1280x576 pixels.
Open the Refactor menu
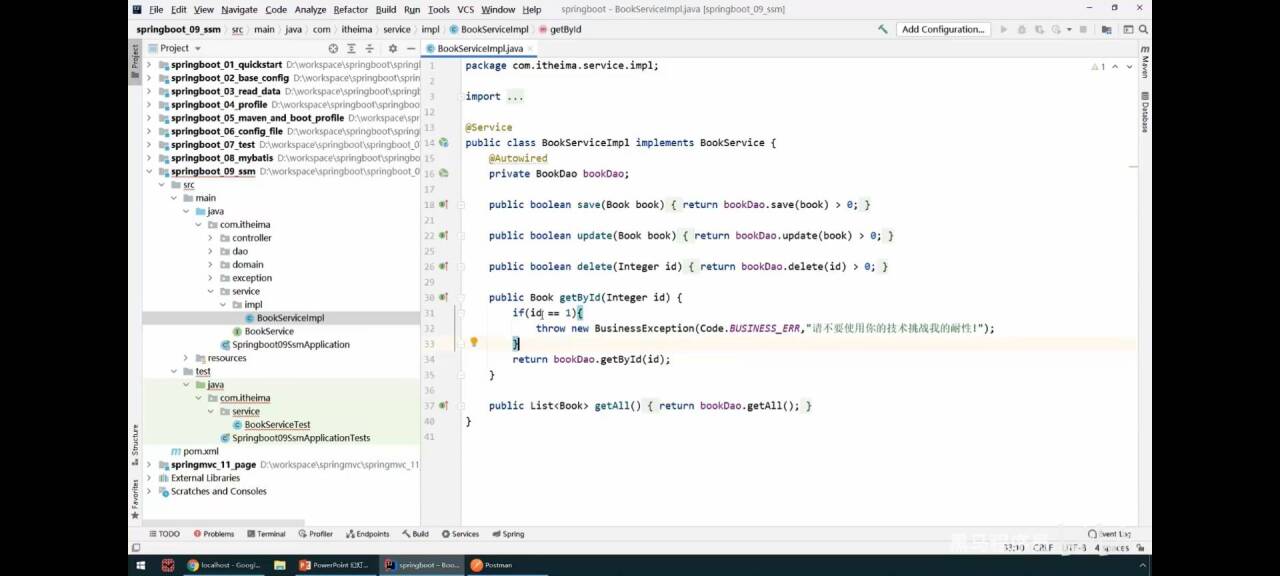click(x=350, y=9)
